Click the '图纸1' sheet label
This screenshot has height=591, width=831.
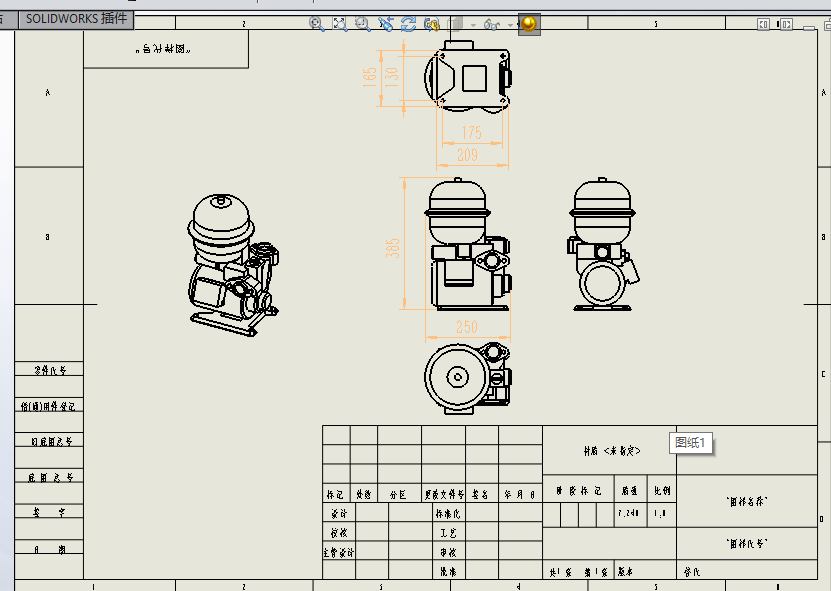pos(691,443)
